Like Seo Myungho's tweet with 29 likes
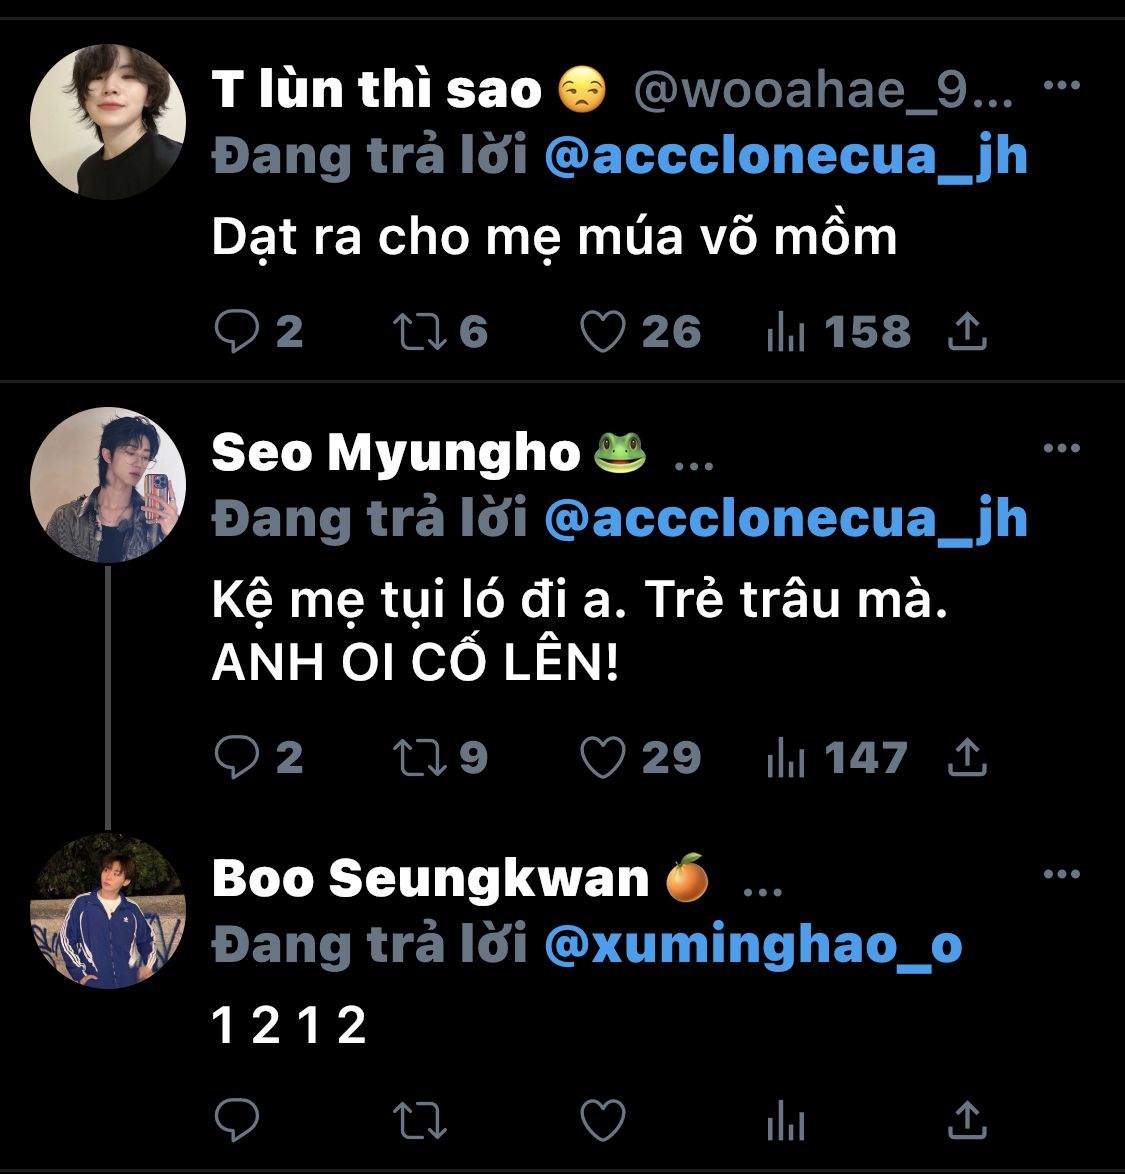The image size is (1125, 1174). click(604, 758)
